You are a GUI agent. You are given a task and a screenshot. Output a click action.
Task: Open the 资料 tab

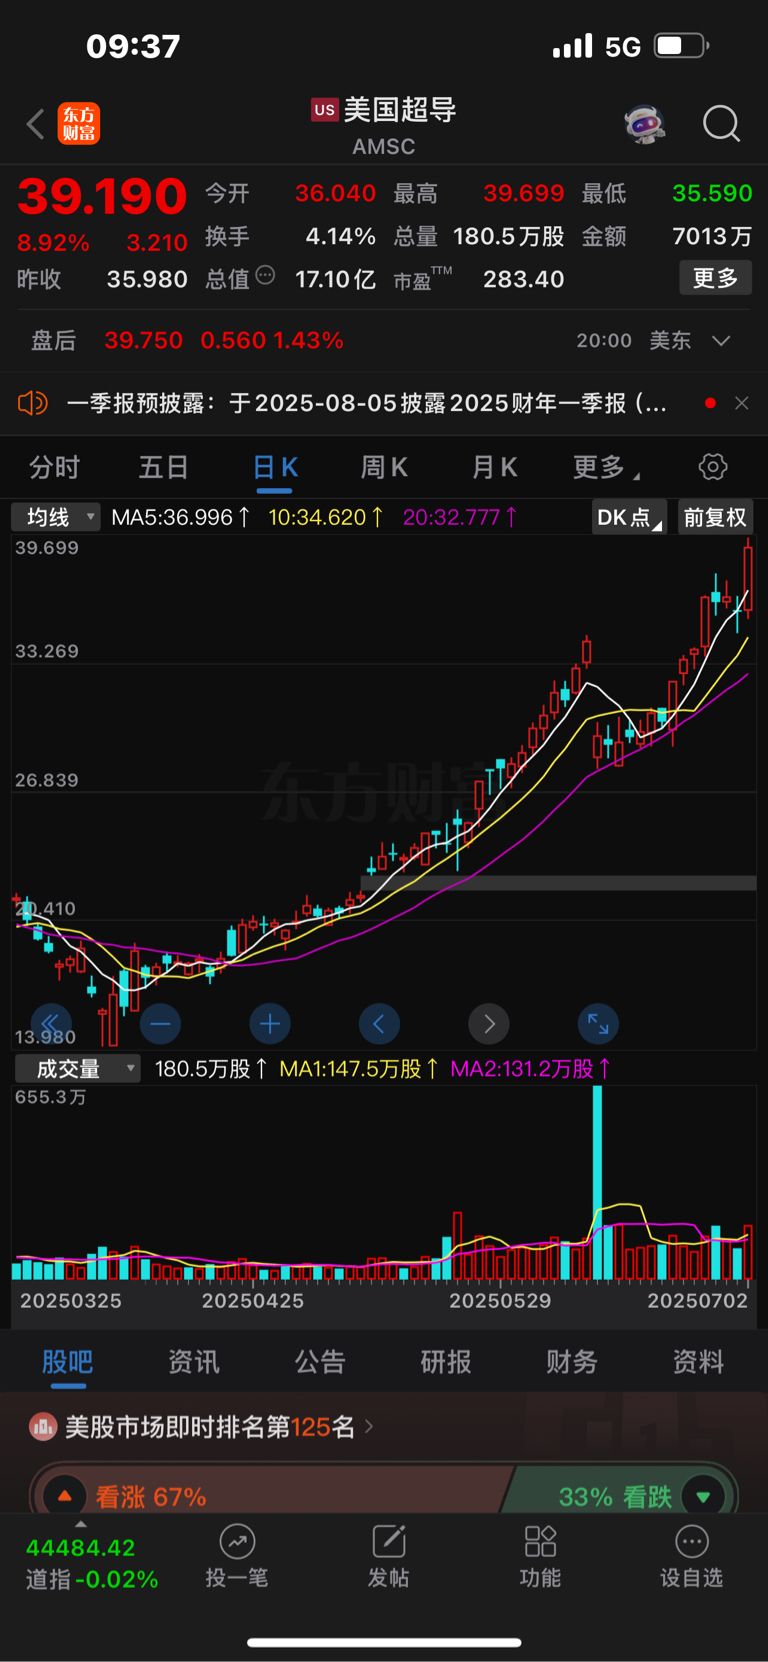click(x=697, y=1361)
